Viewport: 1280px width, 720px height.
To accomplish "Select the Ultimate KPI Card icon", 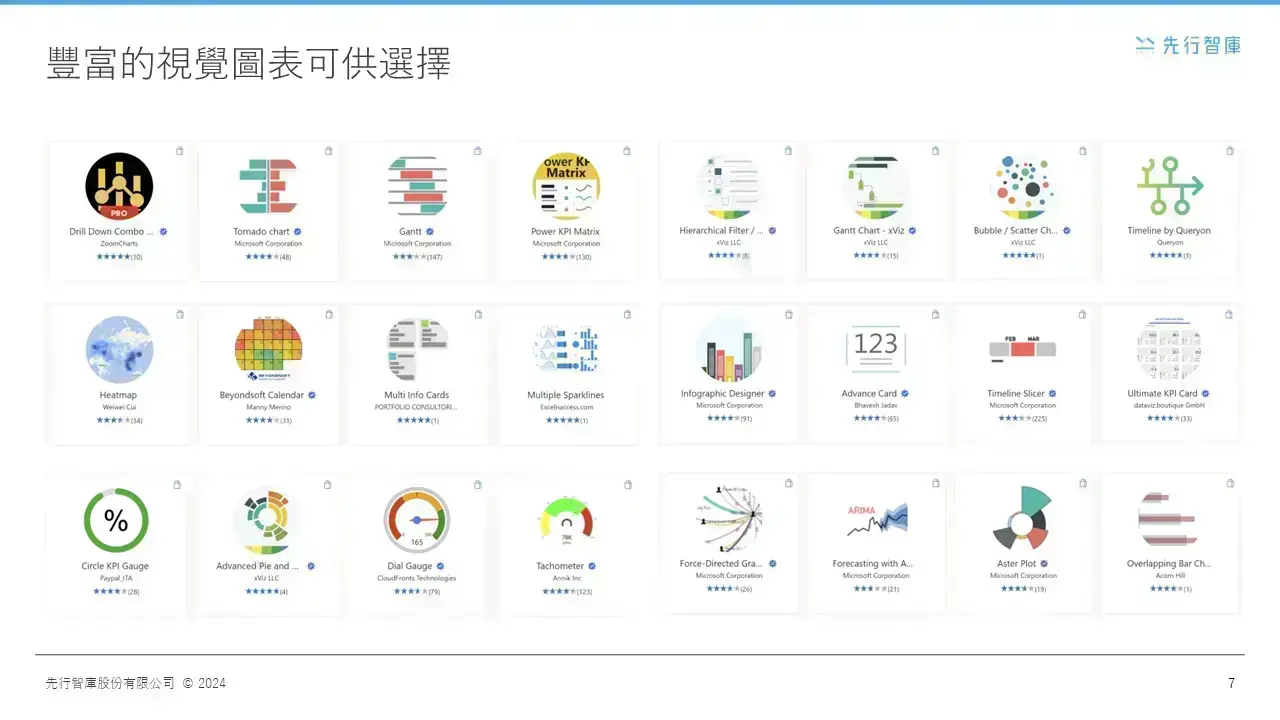I will click(x=1170, y=349).
